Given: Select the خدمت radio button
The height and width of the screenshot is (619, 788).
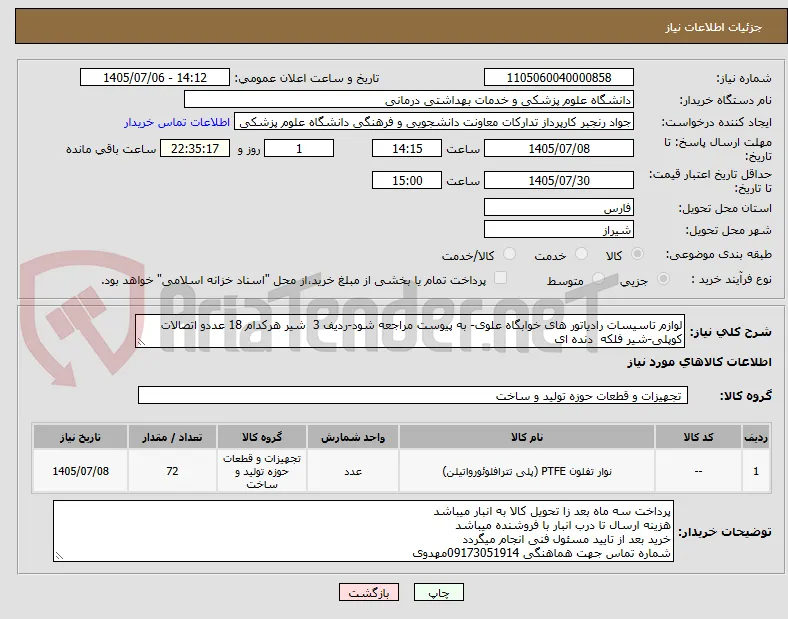Looking at the screenshot, I should [x=581, y=254].
